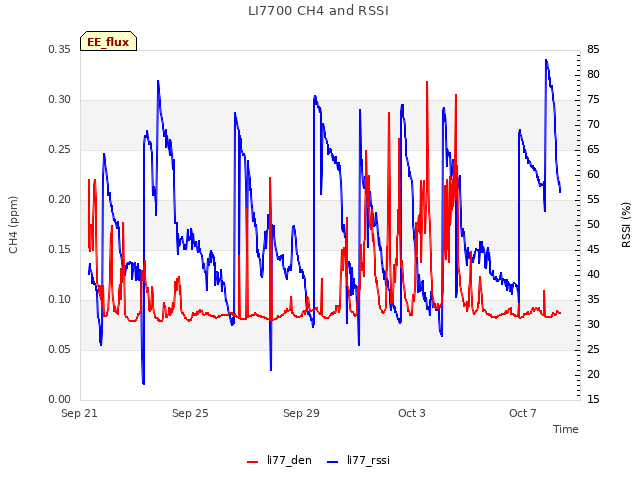Click the 25 value on RSSI axis
The width and height of the screenshot is (640, 480).
point(593,349)
